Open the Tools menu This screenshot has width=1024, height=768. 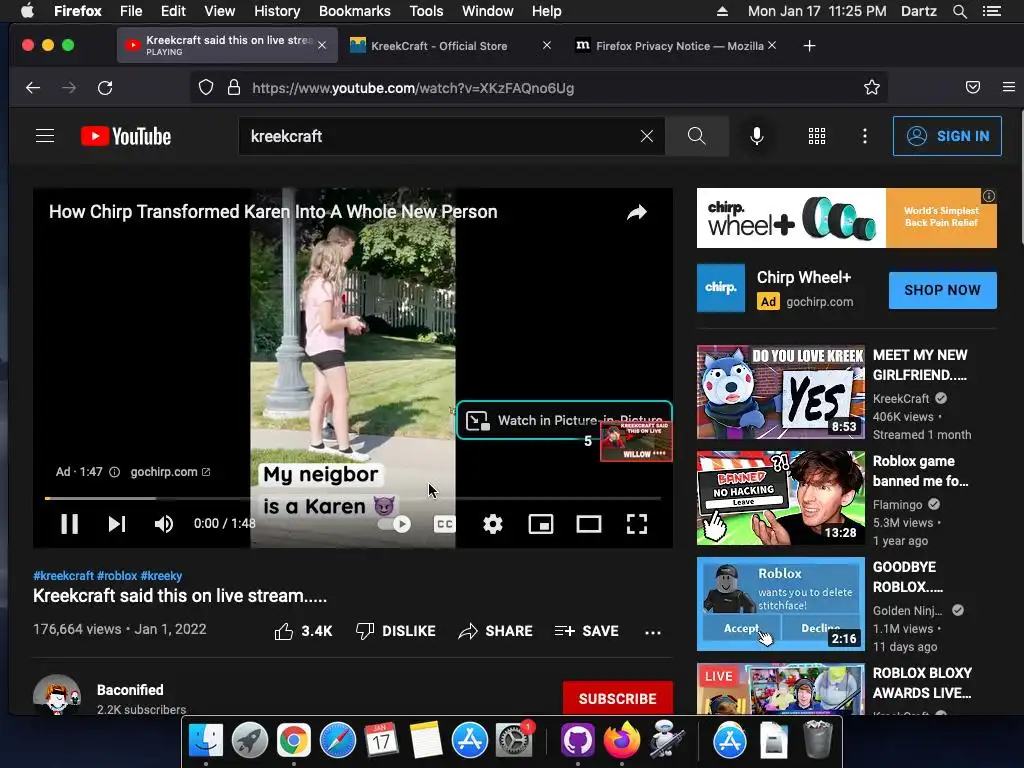[426, 11]
